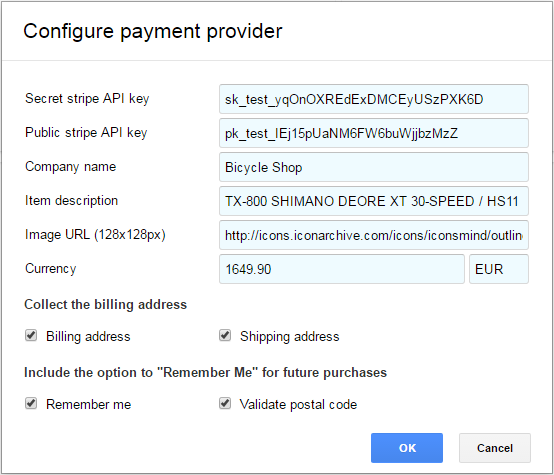Screen dimensions: 554x475
Task: Select the Company name input with Bicycle Shop
Action: 374,167
